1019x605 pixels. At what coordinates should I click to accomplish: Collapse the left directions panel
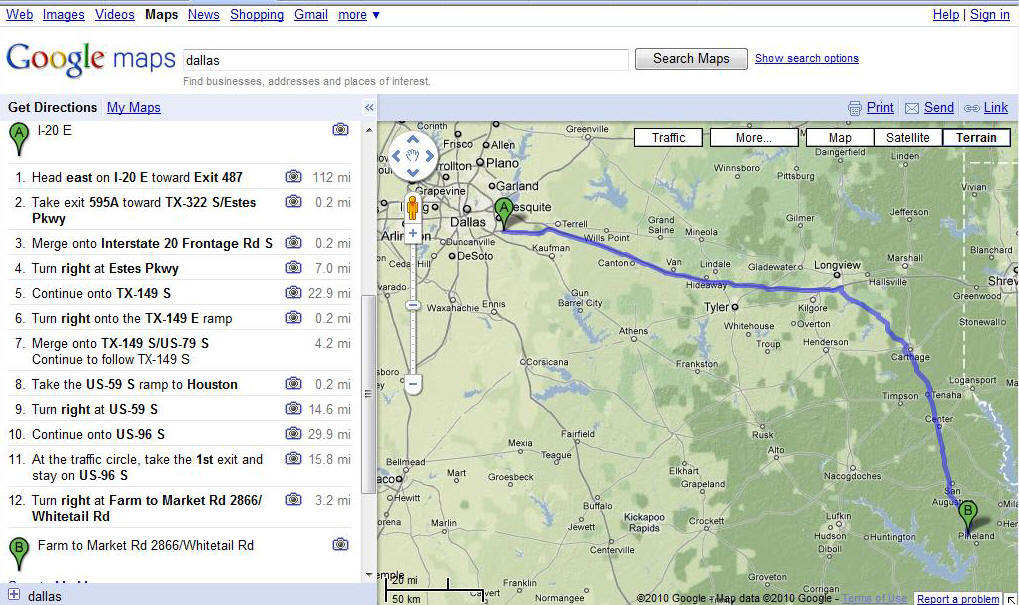click(x=368, y=108)
